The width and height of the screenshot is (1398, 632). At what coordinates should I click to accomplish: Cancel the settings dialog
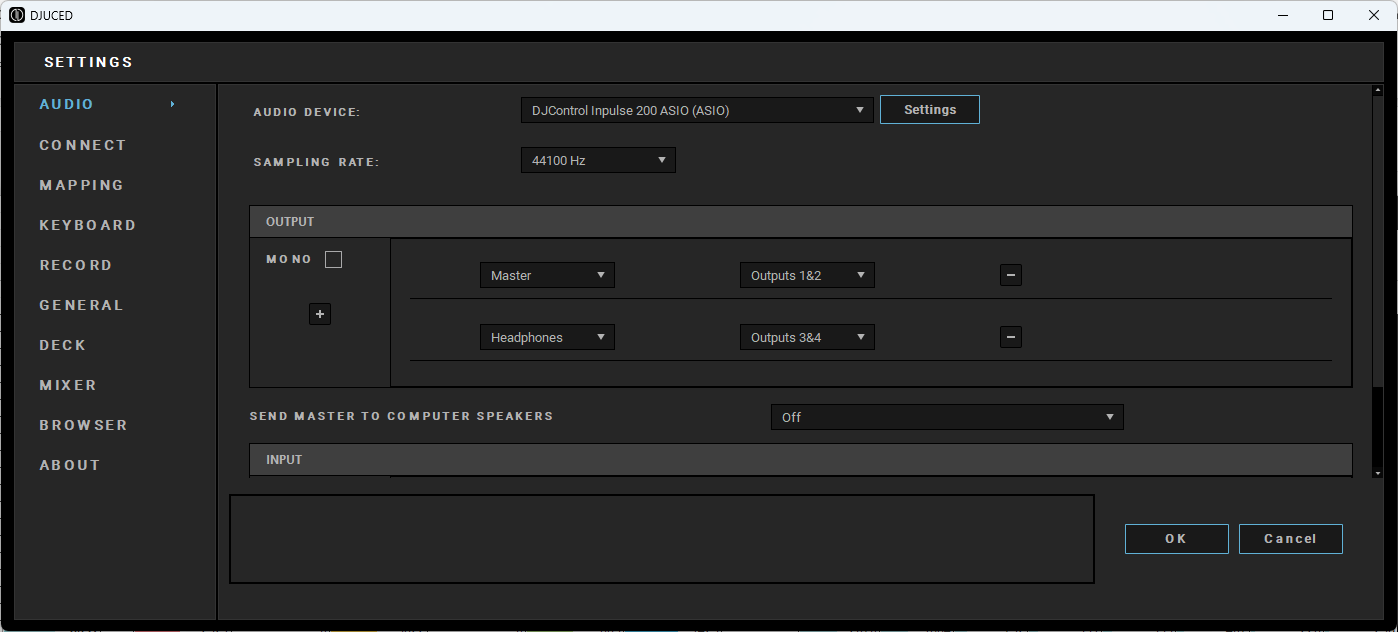[1291, 539]
